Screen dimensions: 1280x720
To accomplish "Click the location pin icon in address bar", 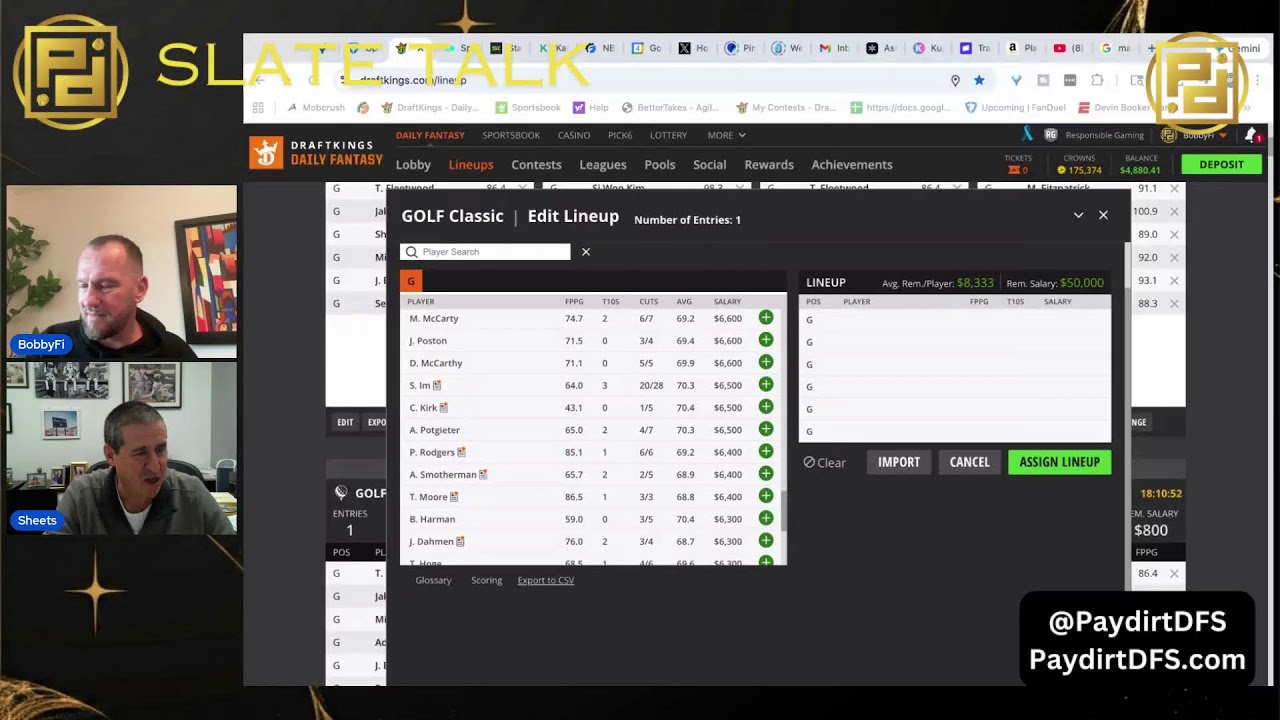I will (x=955, y=80).
